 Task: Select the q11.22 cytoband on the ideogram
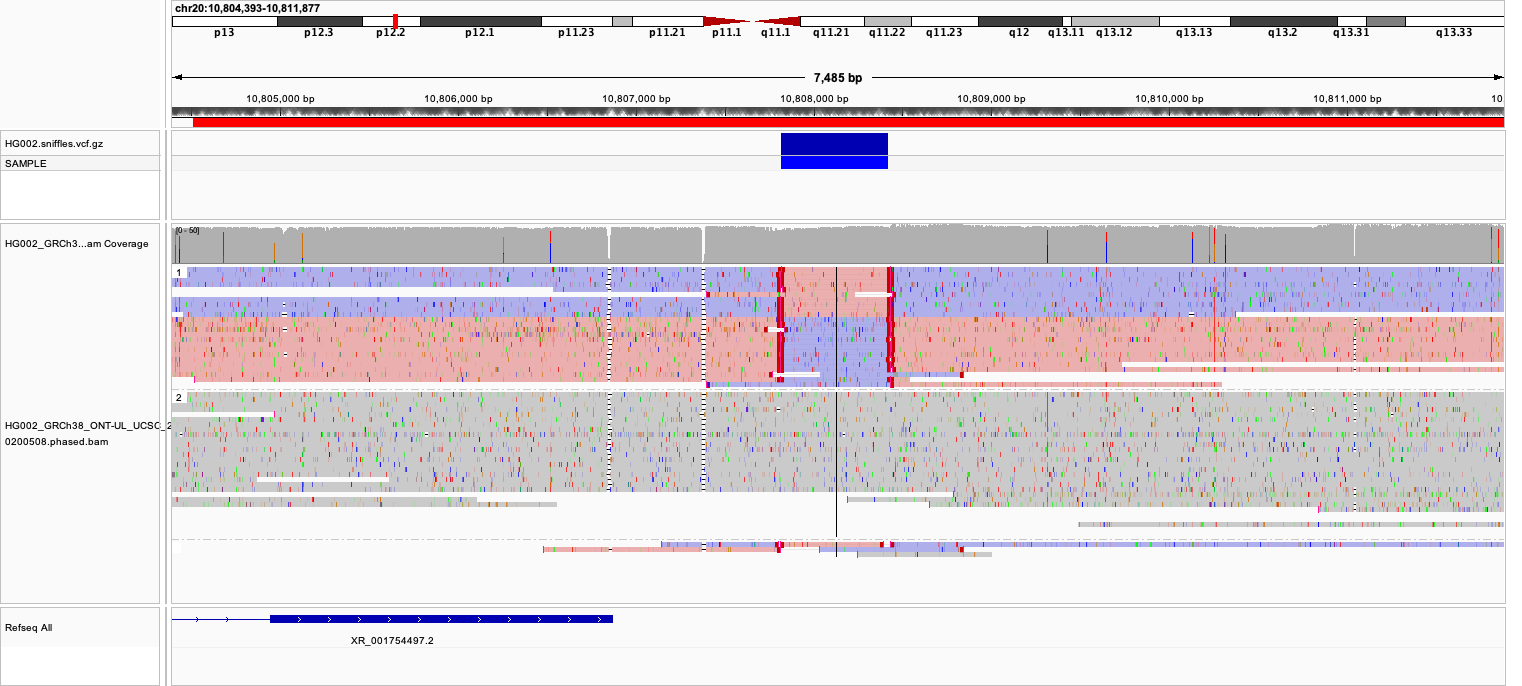pyautogui.click(x=887, y=21)
